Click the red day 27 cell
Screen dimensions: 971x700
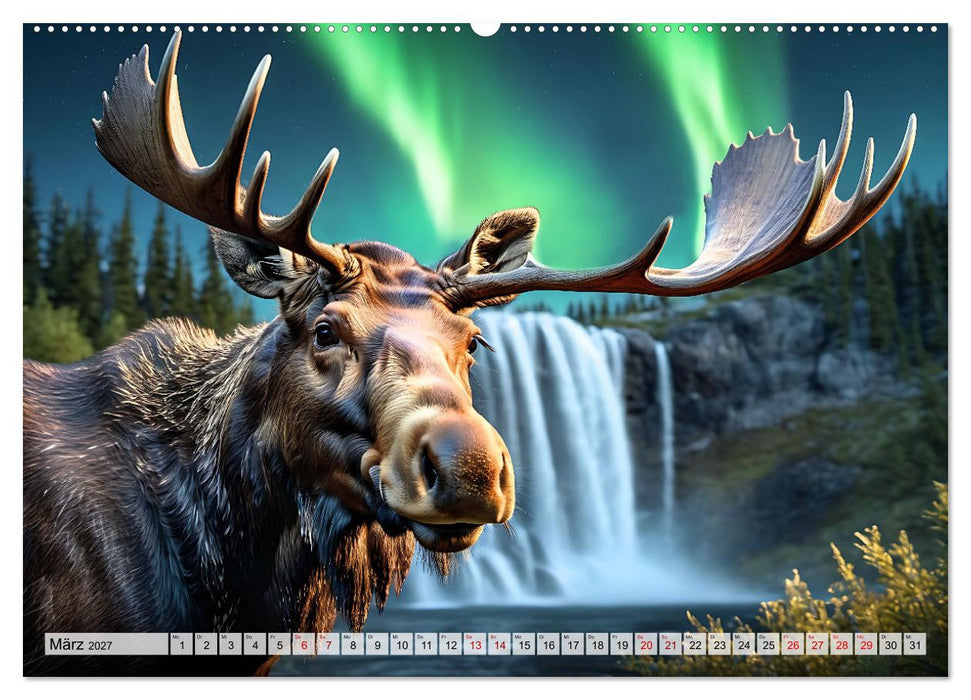(x=817, y=644)
